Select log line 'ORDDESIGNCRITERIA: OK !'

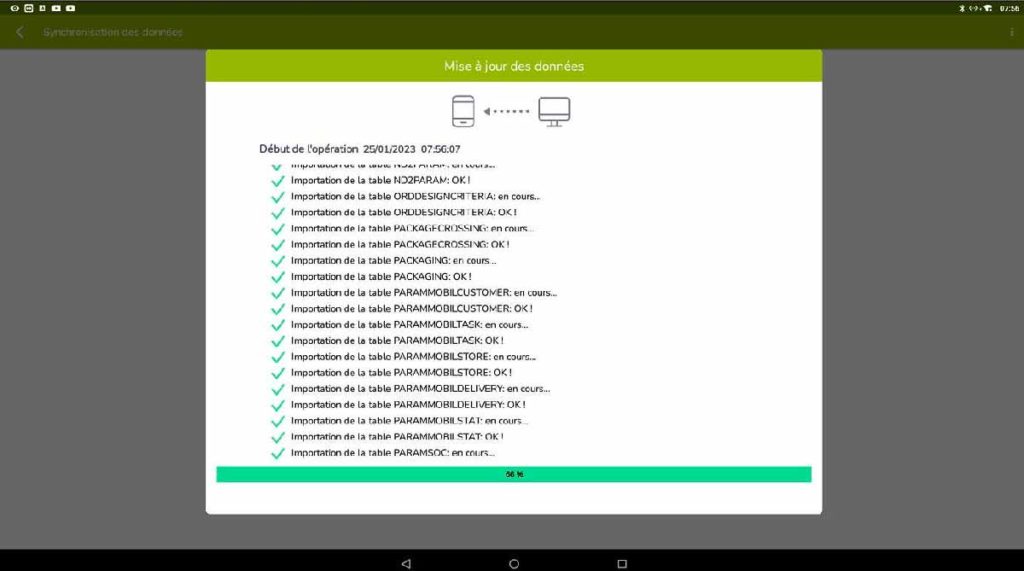tap(404, 212)
